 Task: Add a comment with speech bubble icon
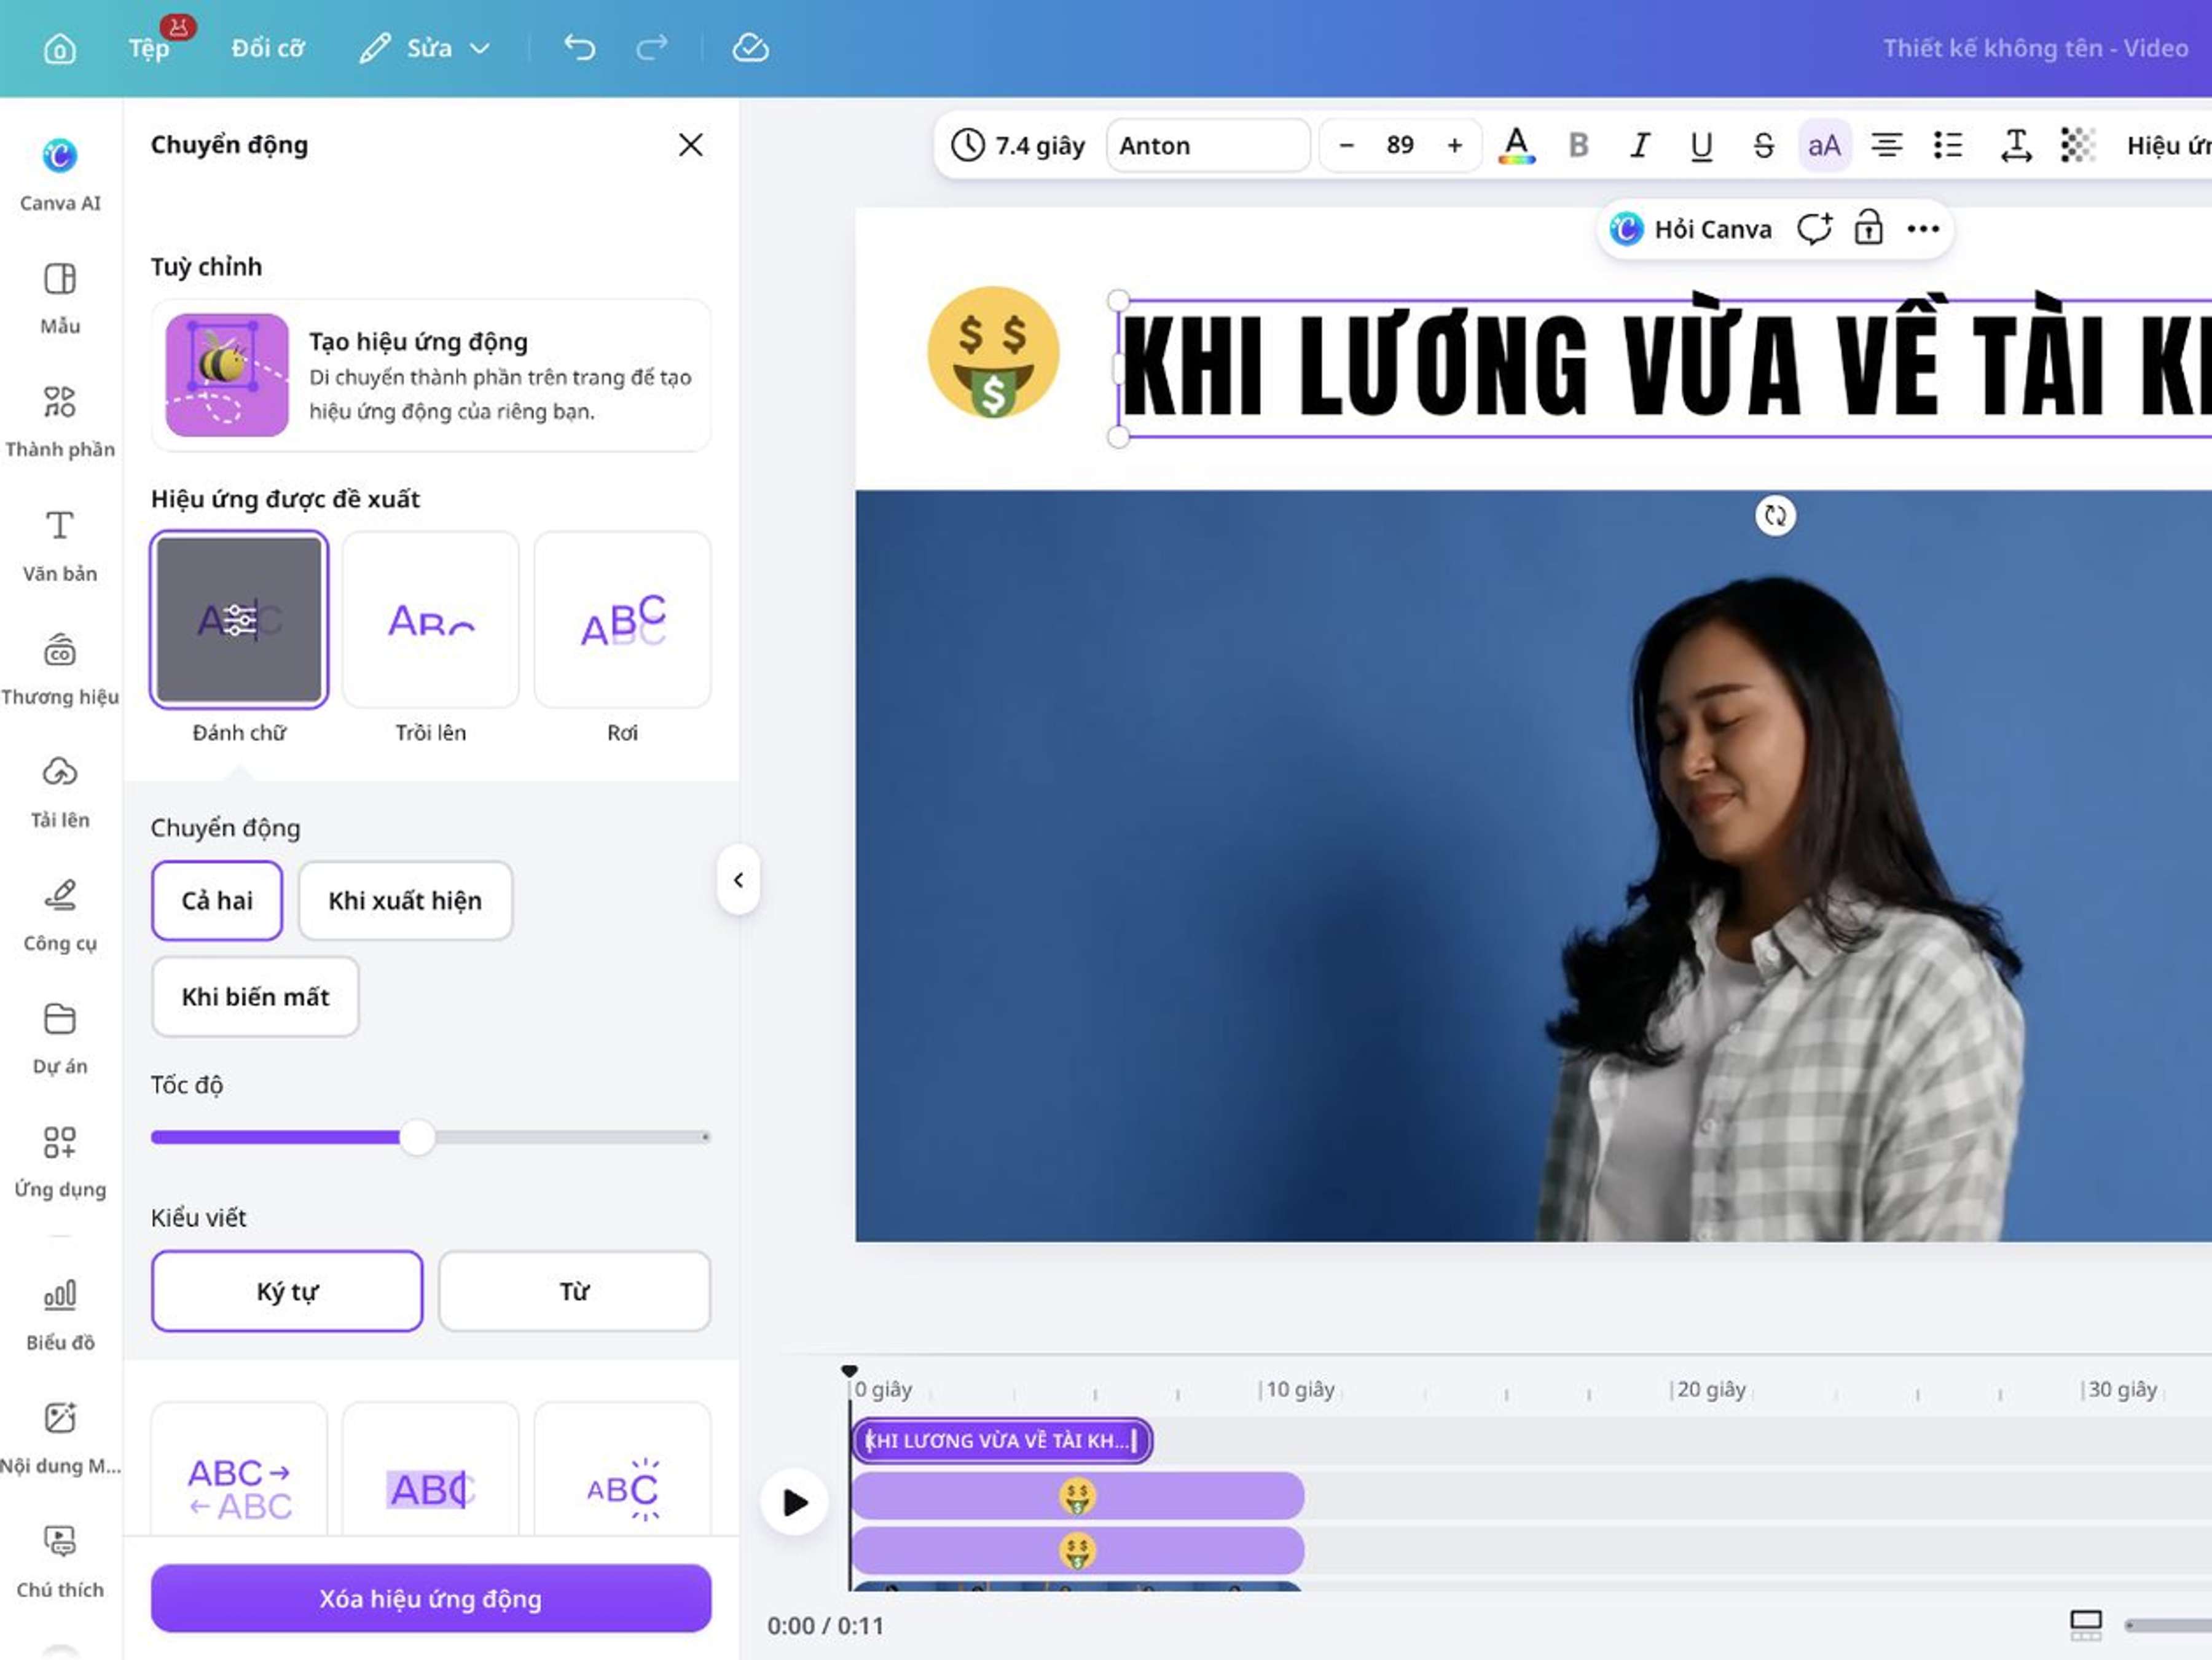coord(1814,229)
